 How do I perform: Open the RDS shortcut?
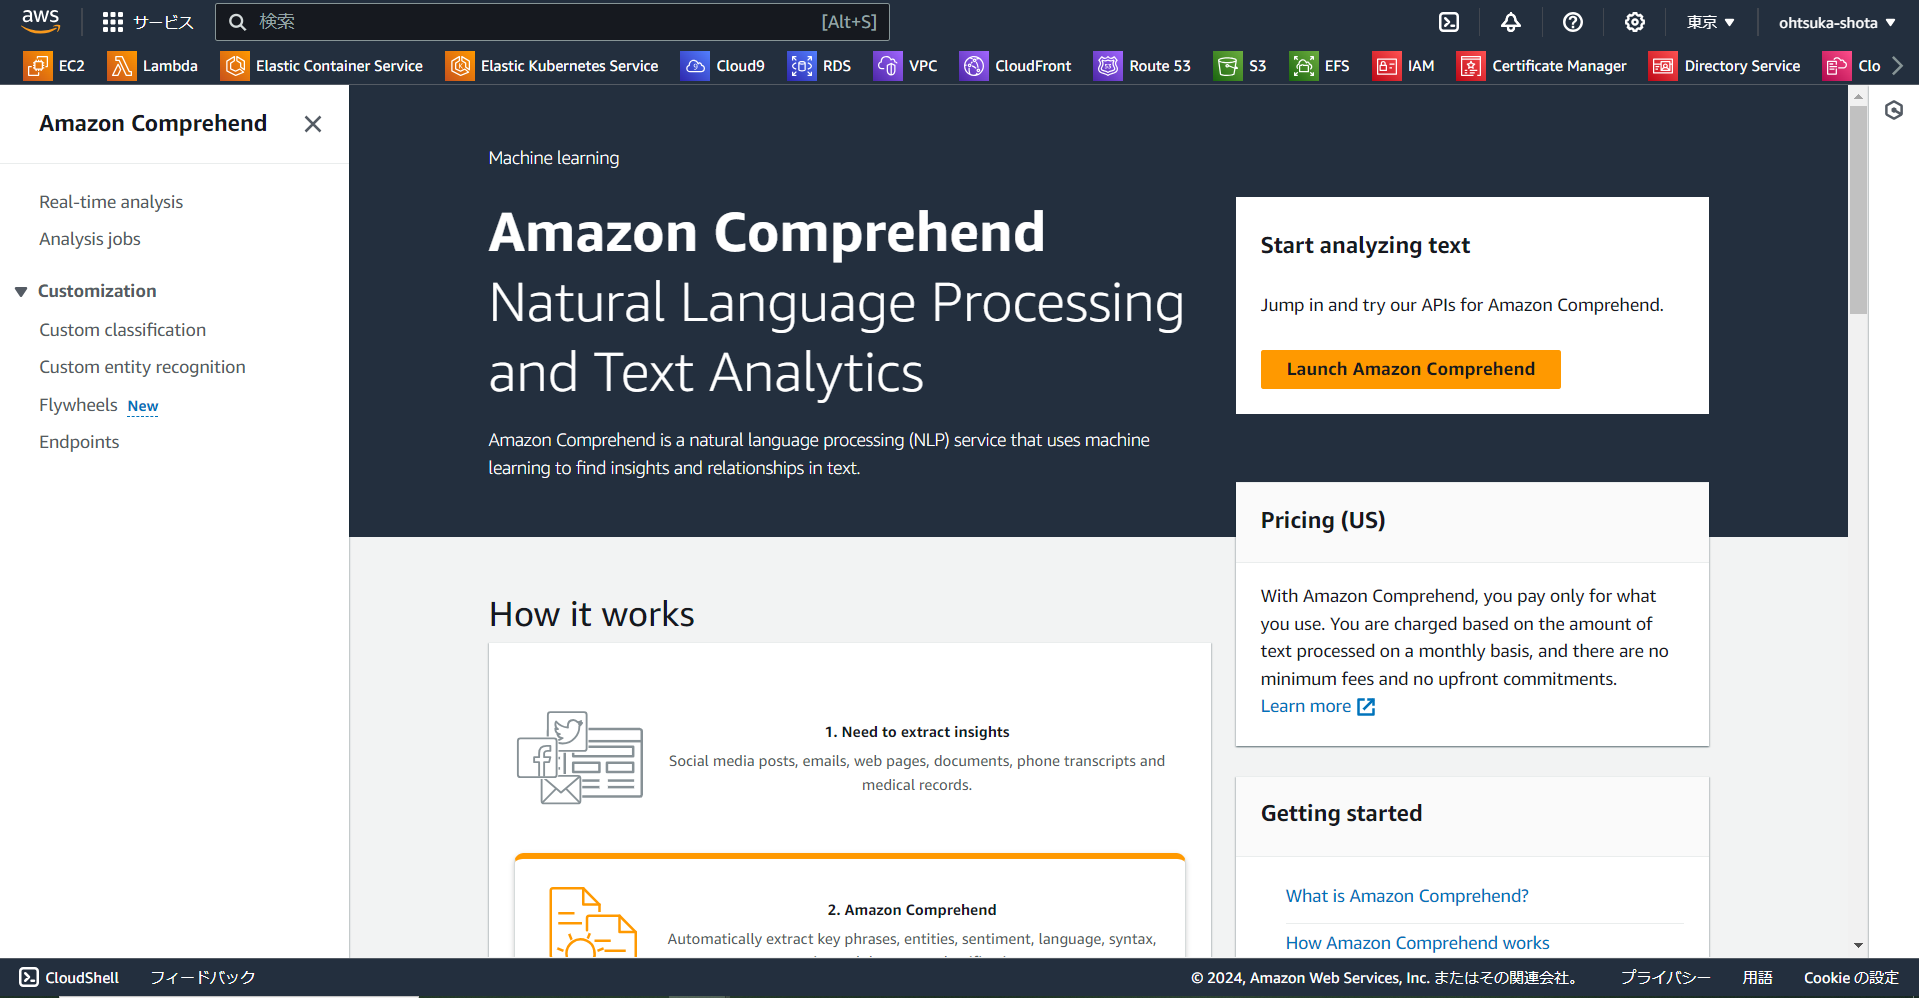[820, 66]
